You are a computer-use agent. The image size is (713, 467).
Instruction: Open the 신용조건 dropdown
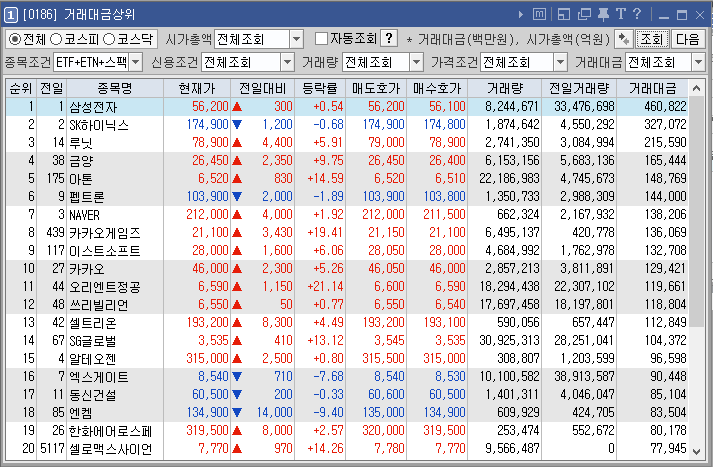[x=287, y=62]
